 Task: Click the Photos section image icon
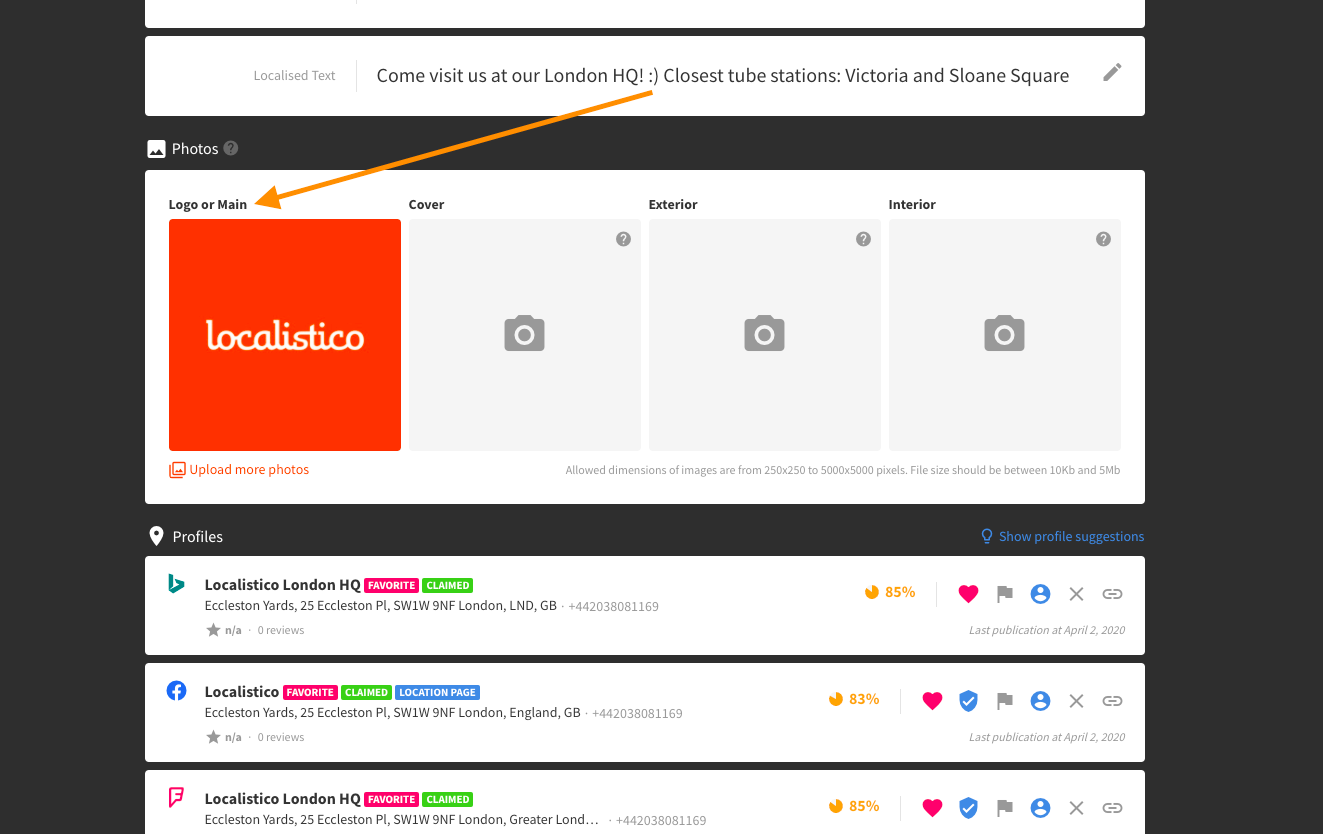pyautogui.click(x=156, y=149)
